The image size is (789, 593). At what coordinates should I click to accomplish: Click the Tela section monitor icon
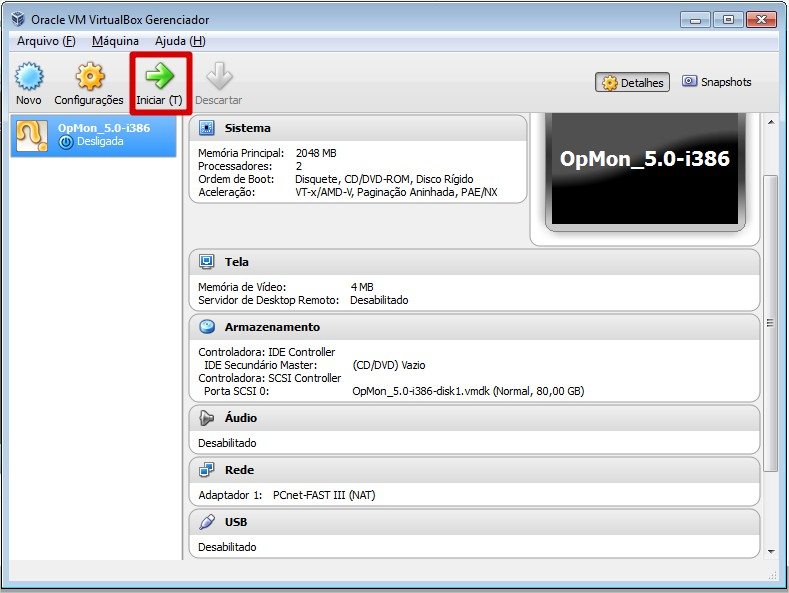(207, 262)
